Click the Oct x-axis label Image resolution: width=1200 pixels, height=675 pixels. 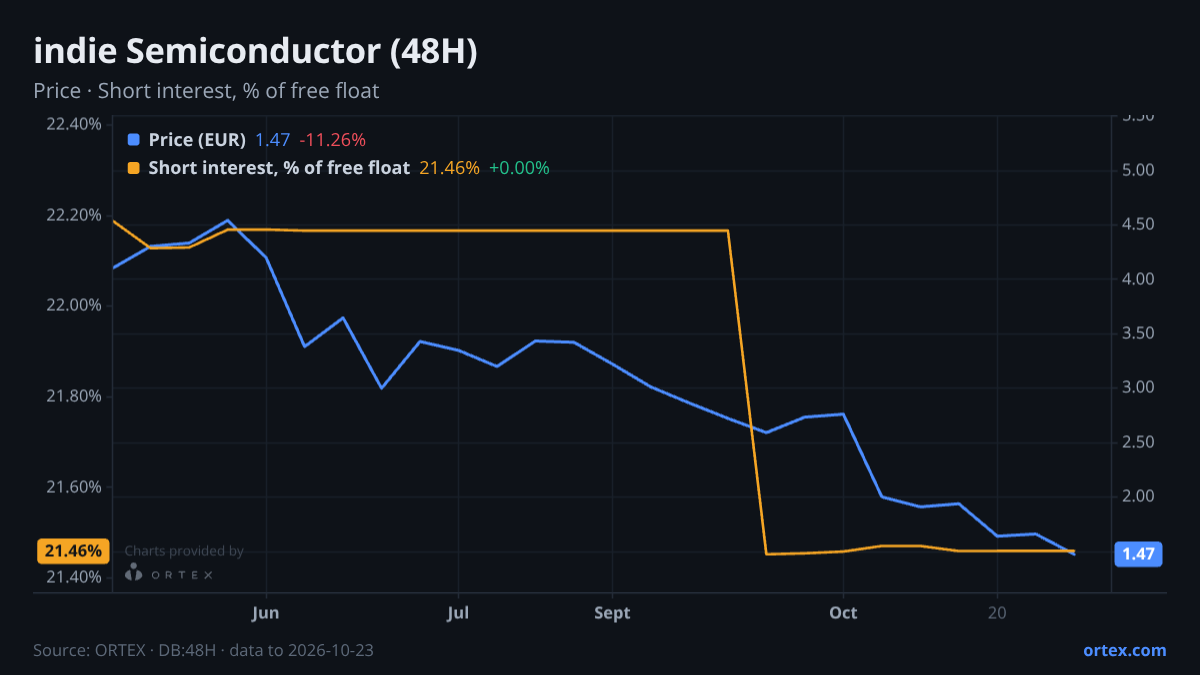click(843, 613)
